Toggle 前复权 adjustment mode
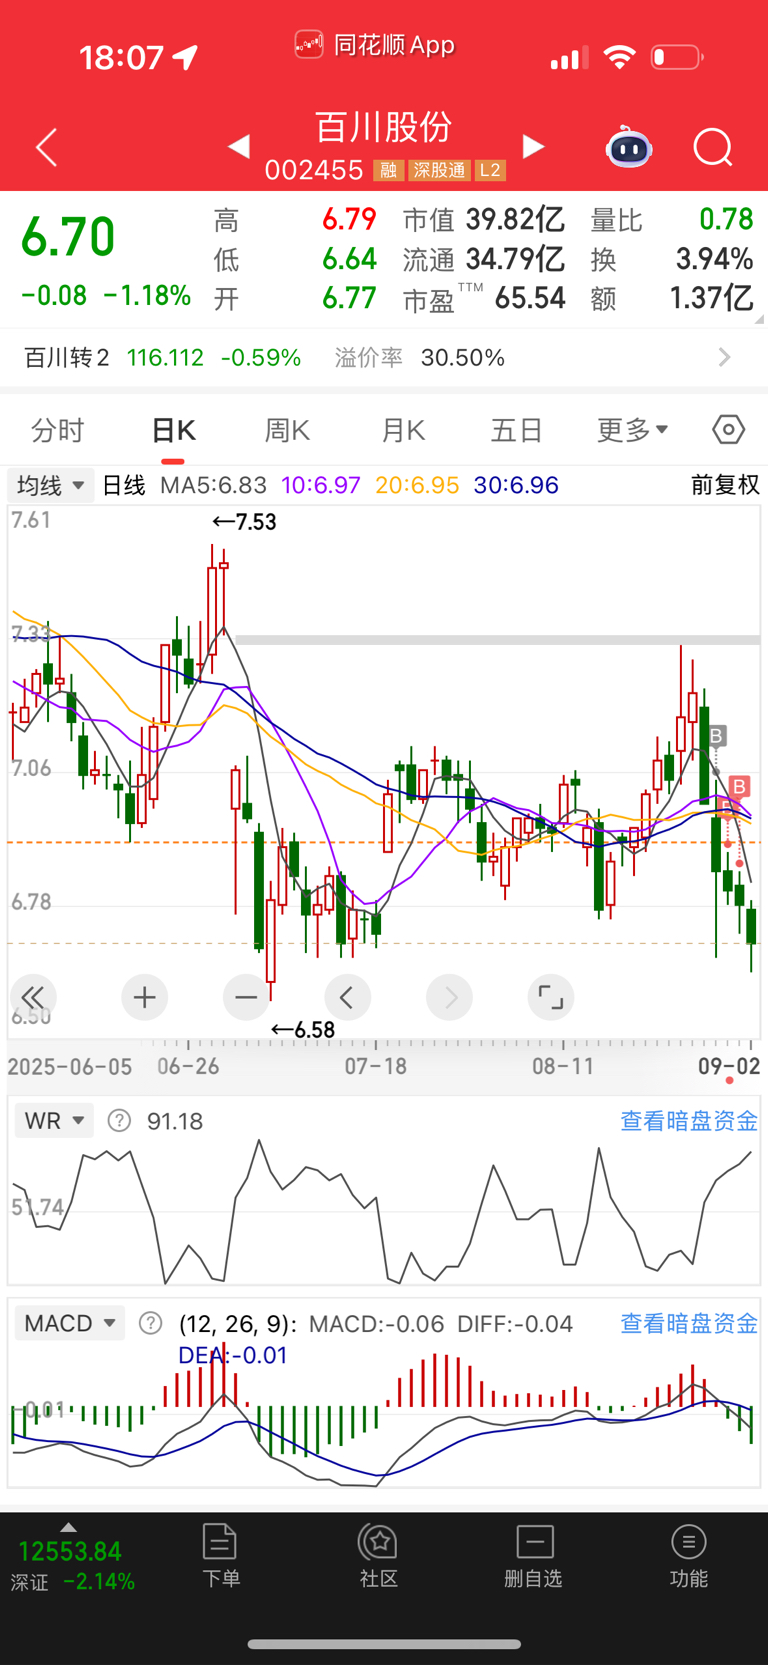This screenshot has height=1665, width=769. (725, 486)
